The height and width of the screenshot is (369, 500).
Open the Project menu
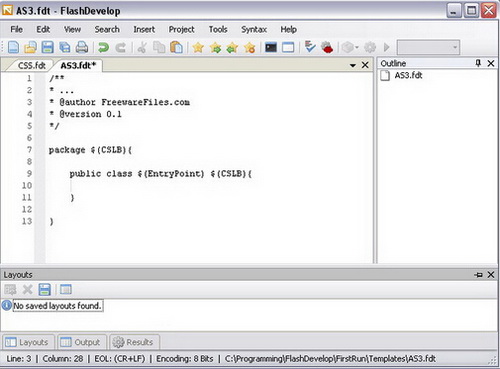coord(181,29)
